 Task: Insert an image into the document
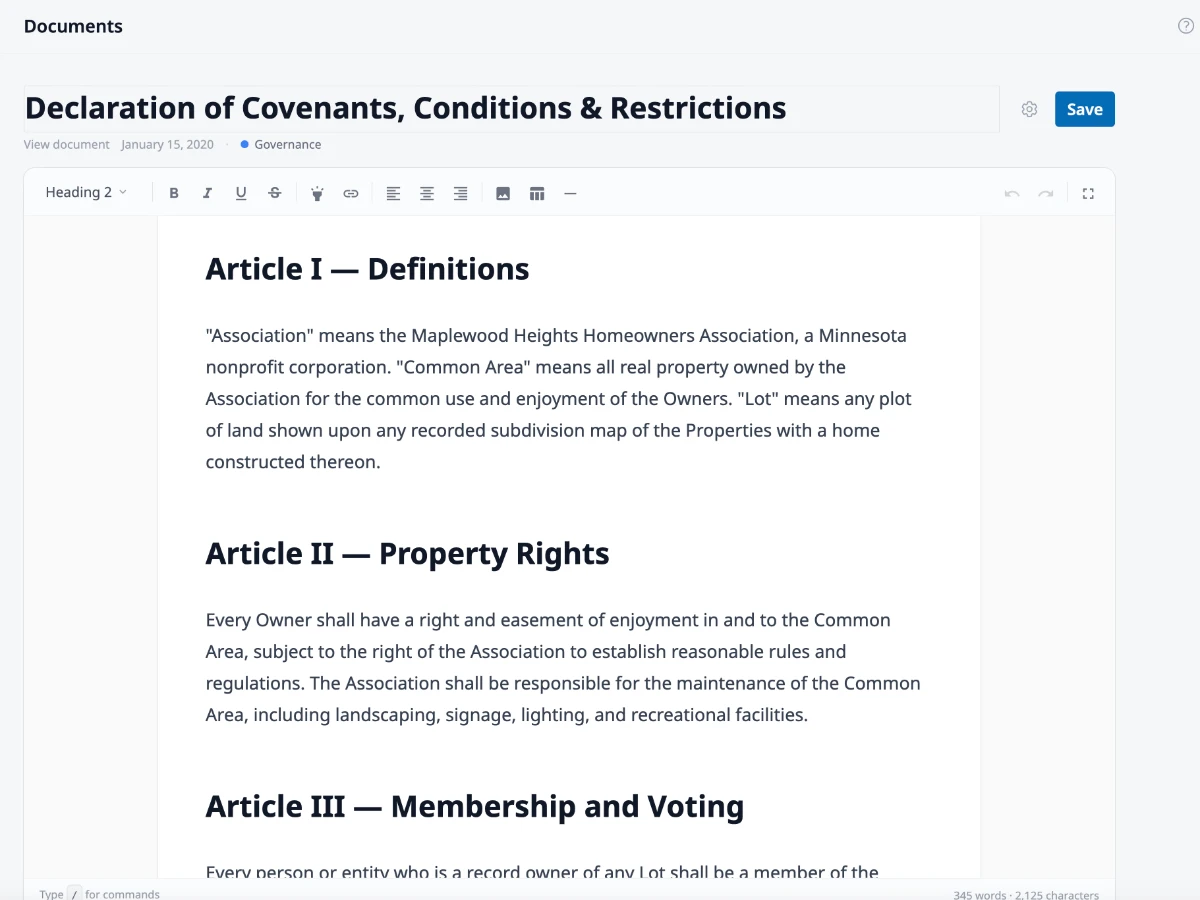click(503, 193)
